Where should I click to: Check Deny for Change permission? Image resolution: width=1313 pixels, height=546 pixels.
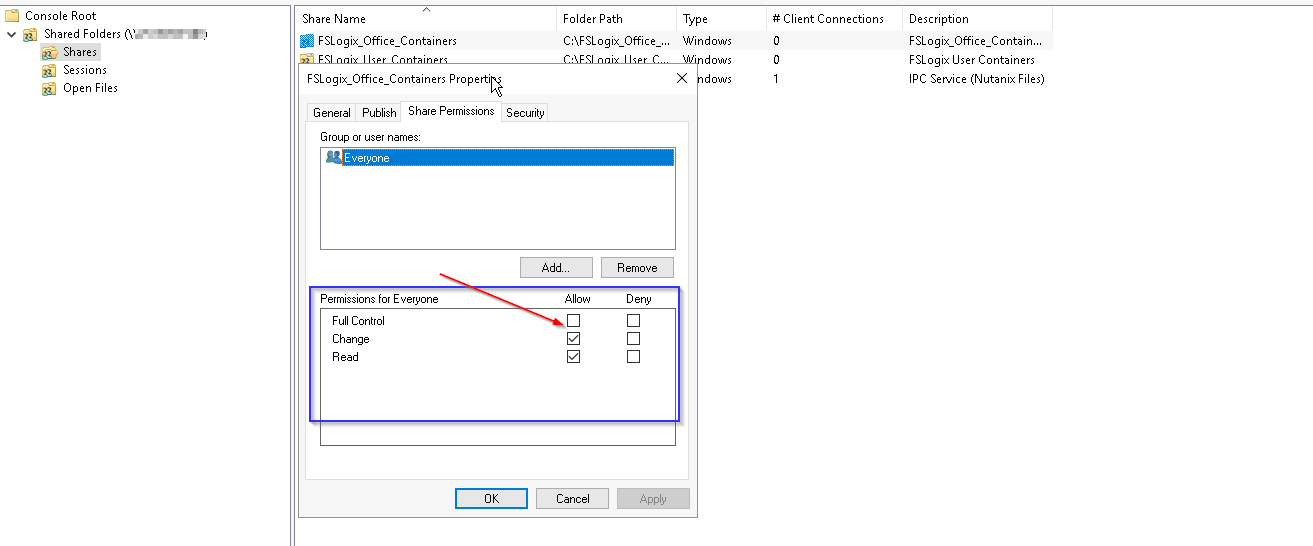point(633,339)
